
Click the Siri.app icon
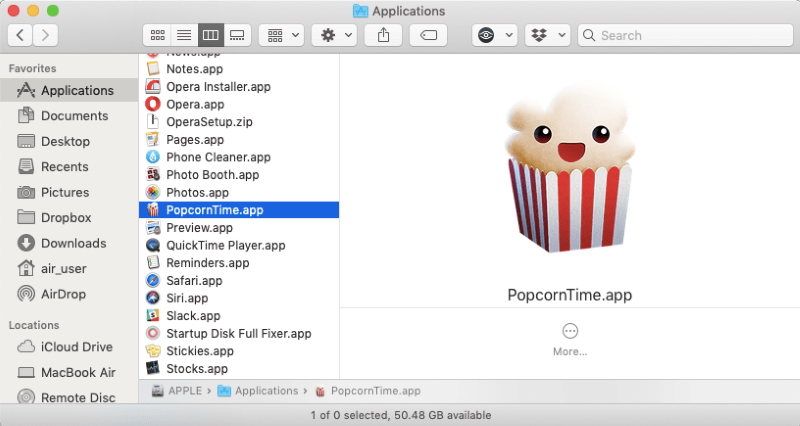pyautogui.click(x=153, y=298)
